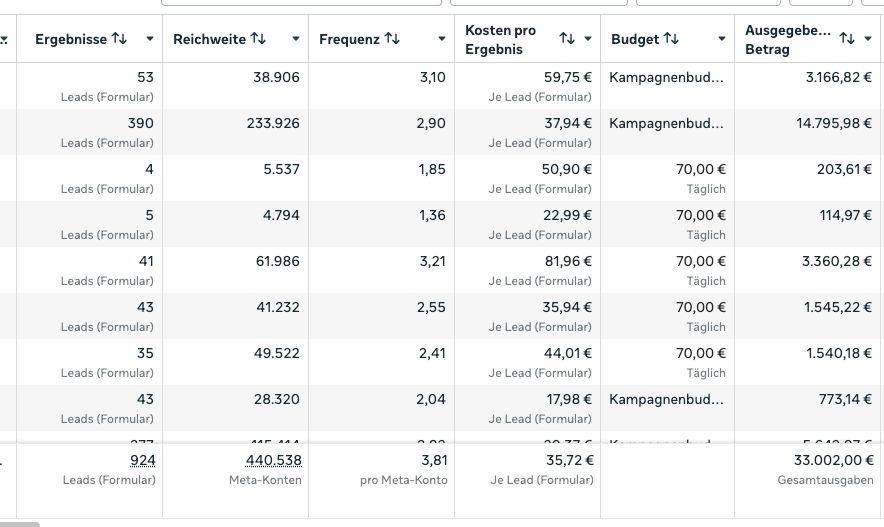Click the 14.795,98 € spend cell
This screenshot has height=527, width=884.
point(807,132)
